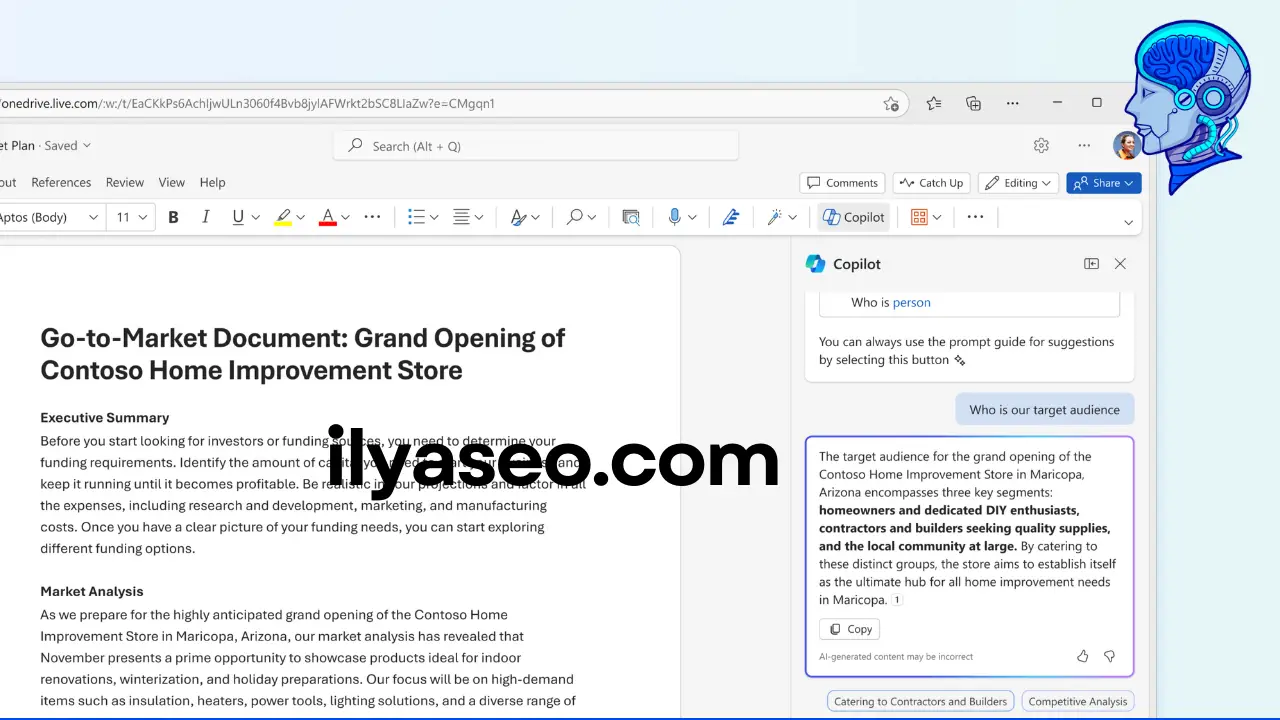
Task: Apply underline formatting
Action: (238, 217)
